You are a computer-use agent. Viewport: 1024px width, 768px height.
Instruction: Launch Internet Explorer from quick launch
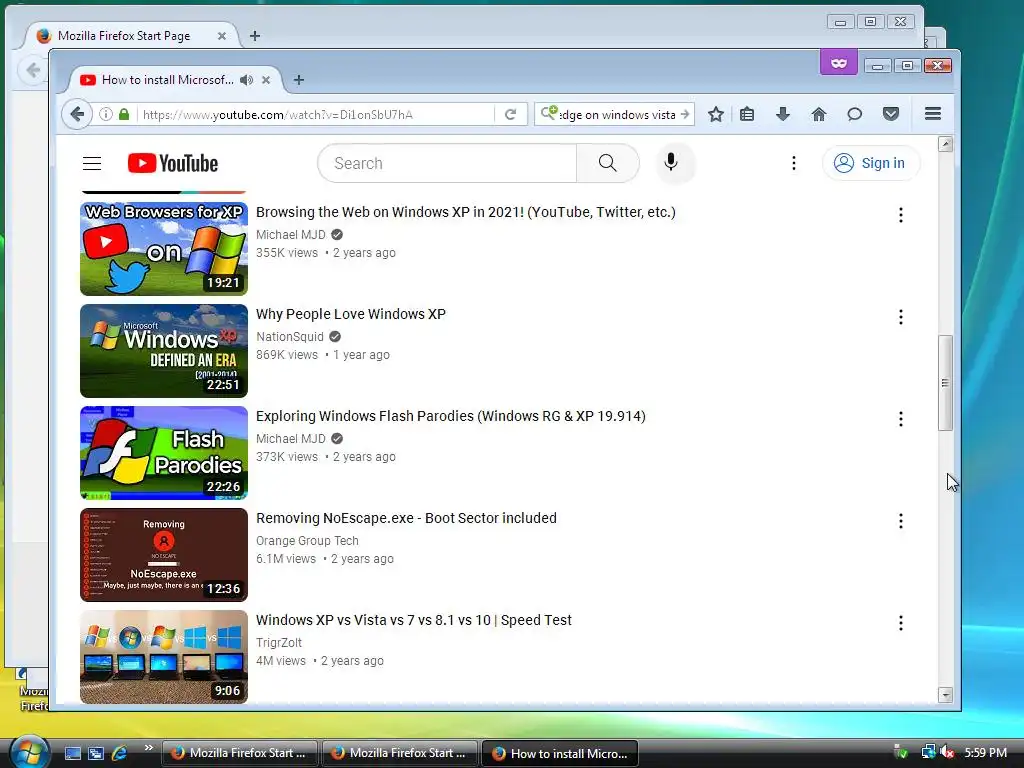(119, 753)
